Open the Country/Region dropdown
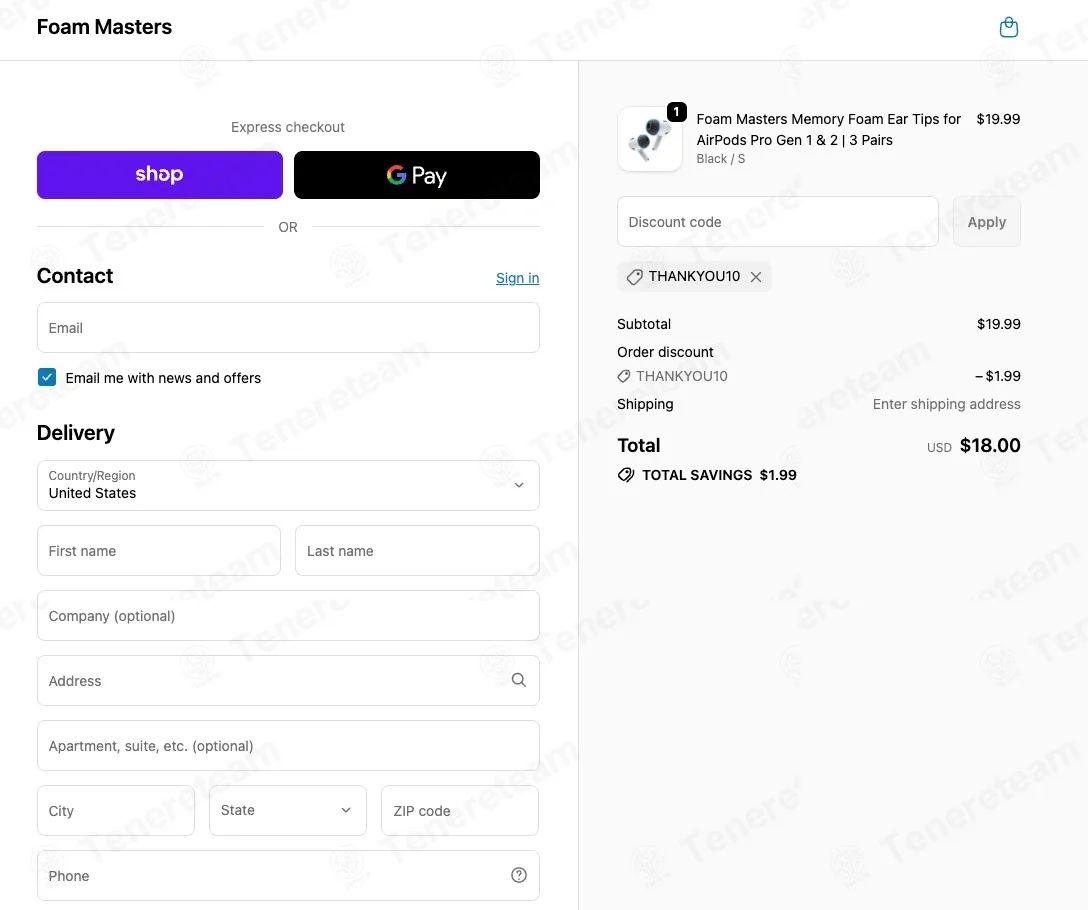 (288, 485)
